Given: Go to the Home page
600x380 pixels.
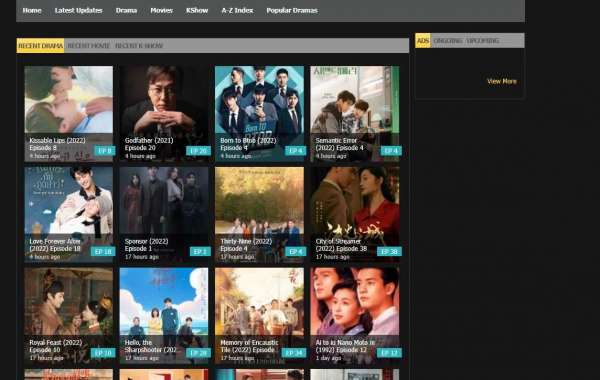Looking at the screenshot, I should click(32, 11).
